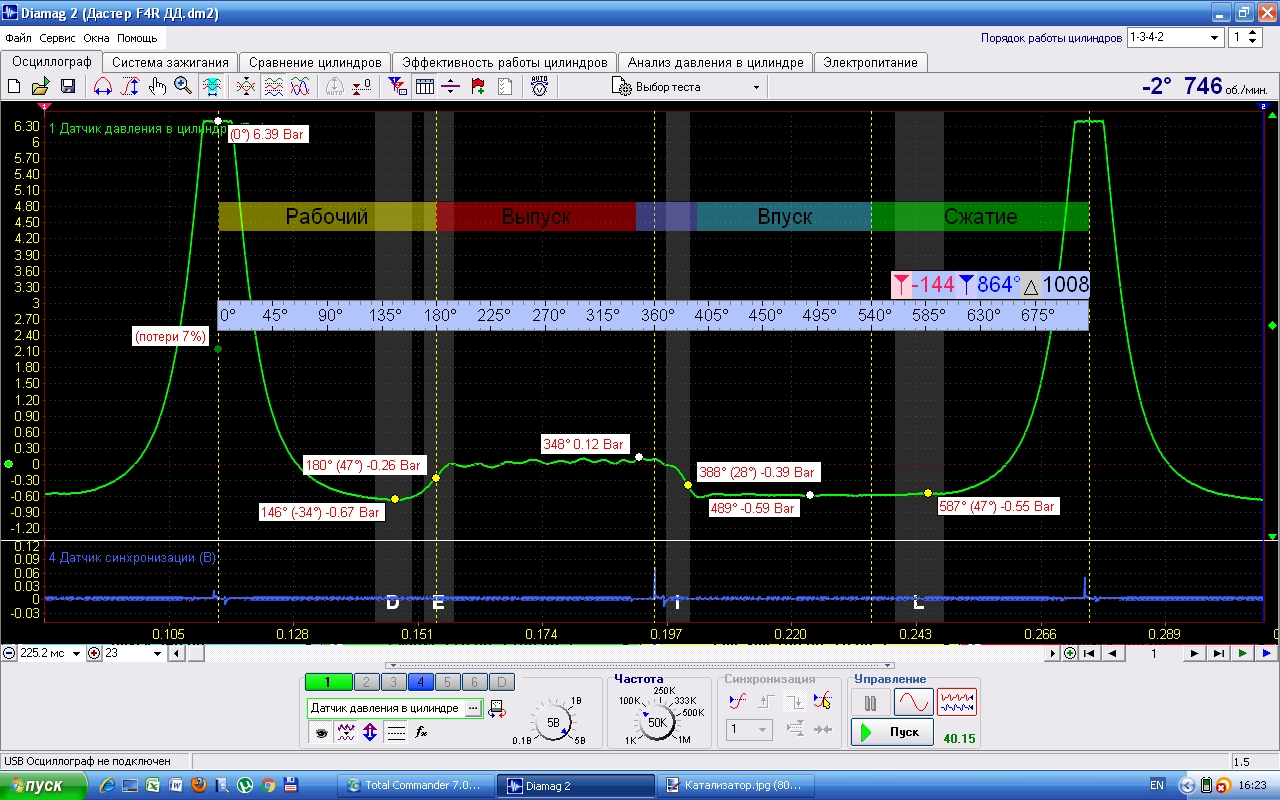
Task: Select the sine wave oscilloscope mode
Action: coord(913,702)
